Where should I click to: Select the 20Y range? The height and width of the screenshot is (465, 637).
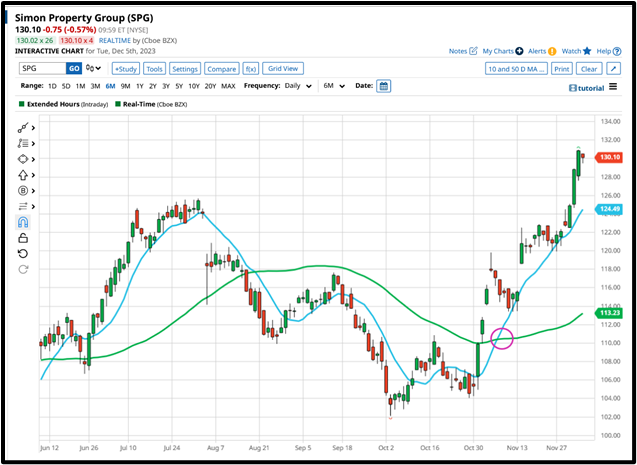[210, 86]
